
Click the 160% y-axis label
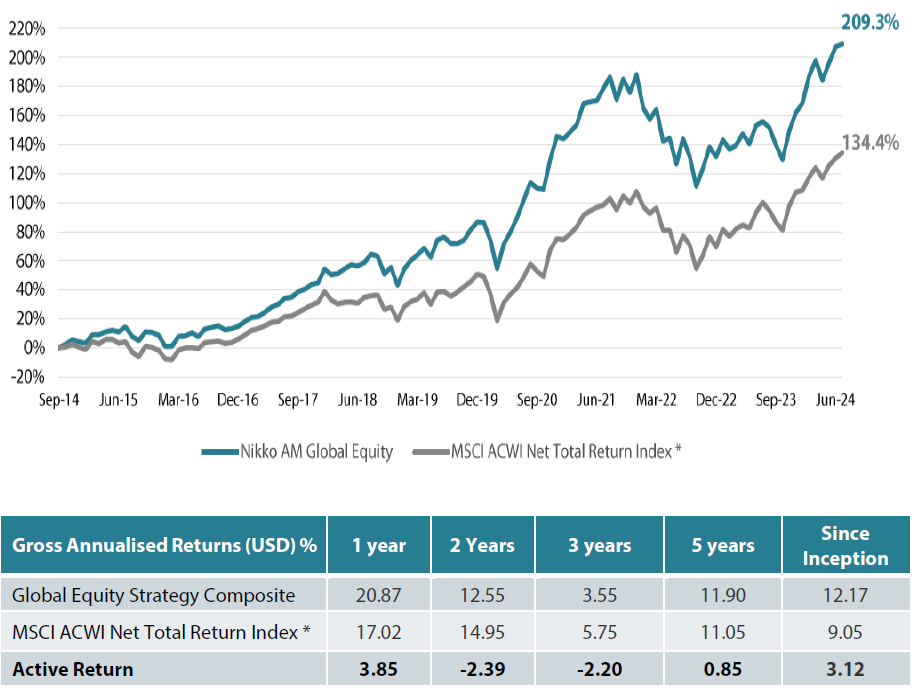27,115
